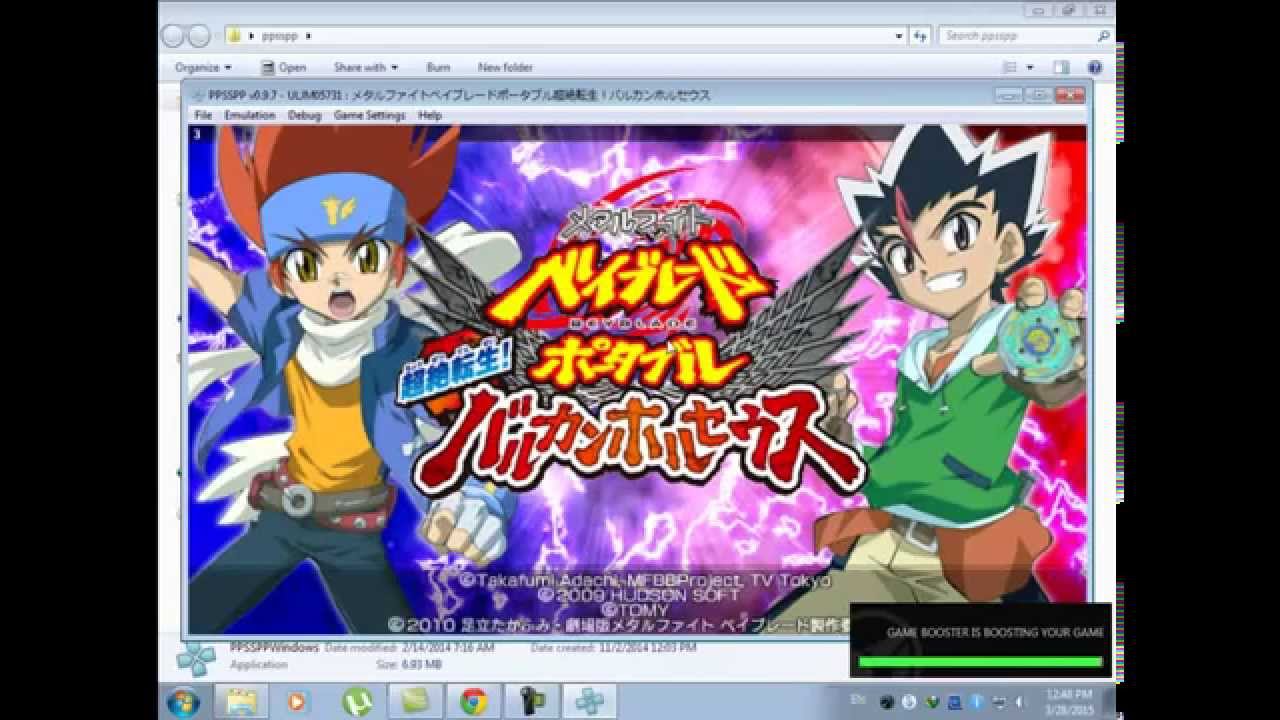Click the folder icon in address bar
Image resolution: width=1280 pixels, height=720 pixels.
234,36
